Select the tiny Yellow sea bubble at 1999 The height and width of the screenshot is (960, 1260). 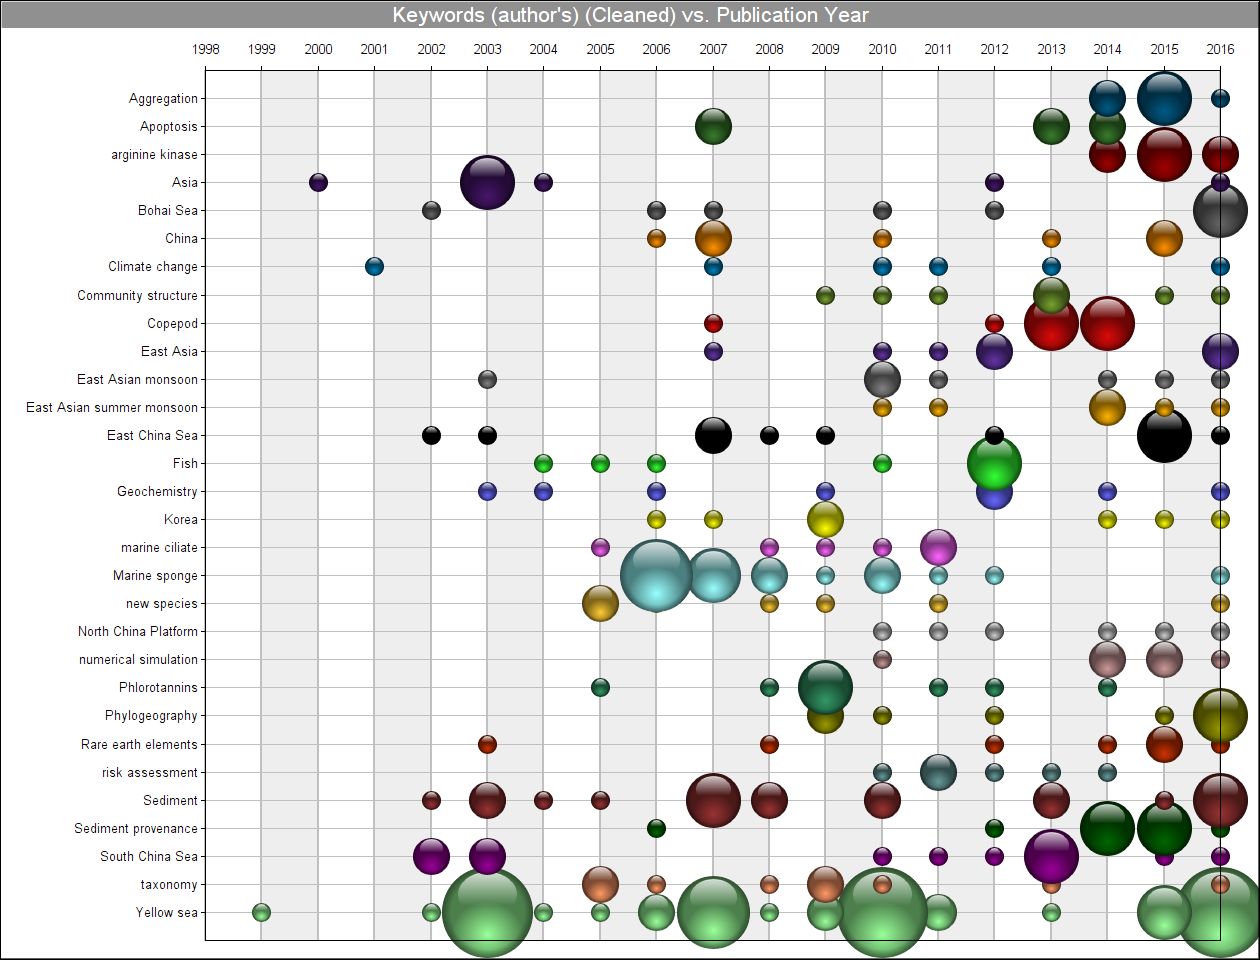click(x=261, y=912)
